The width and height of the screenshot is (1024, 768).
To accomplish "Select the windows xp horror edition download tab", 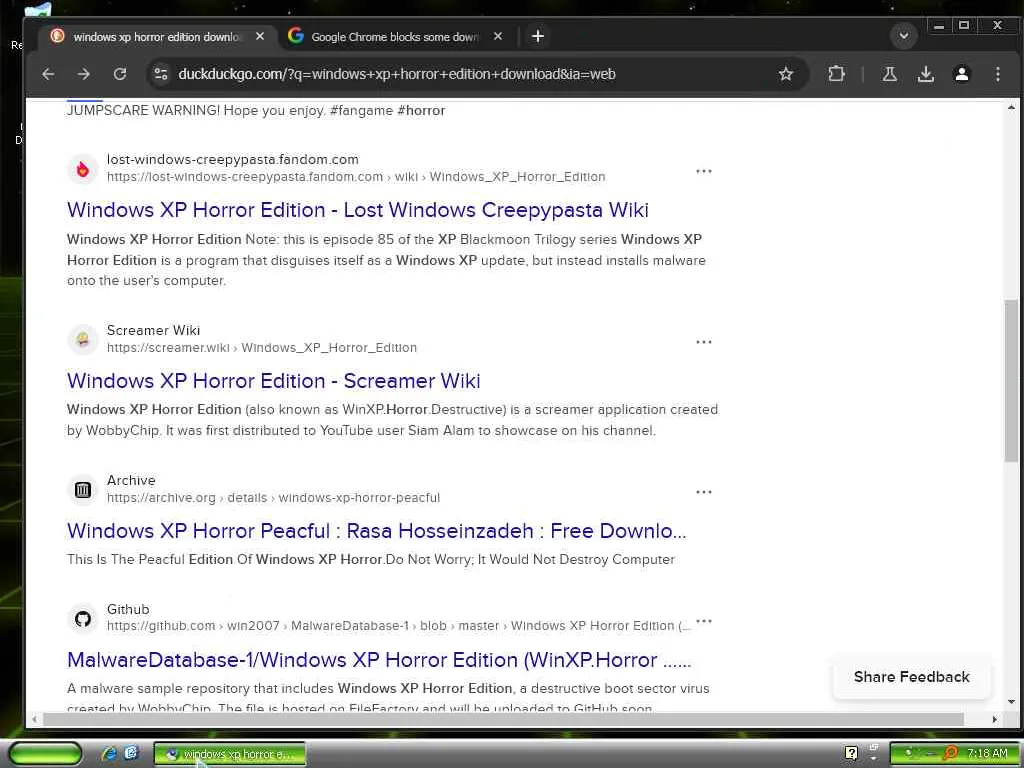I will coord(157,37).
